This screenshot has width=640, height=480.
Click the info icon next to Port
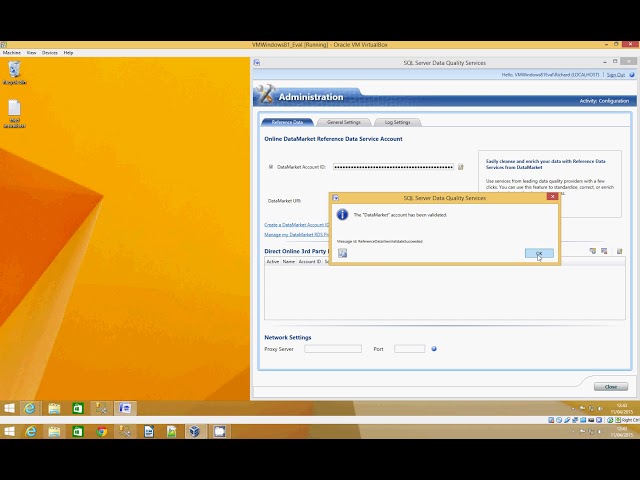coord(434,349)
